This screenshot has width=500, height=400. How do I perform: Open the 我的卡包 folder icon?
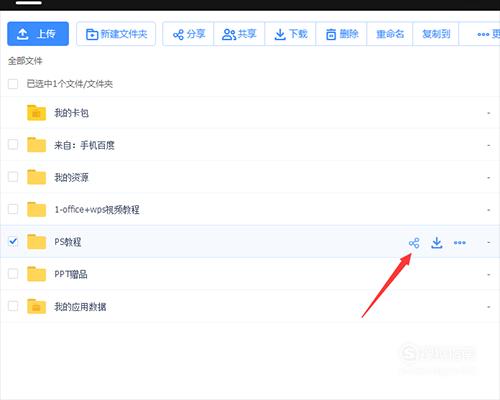36,113
